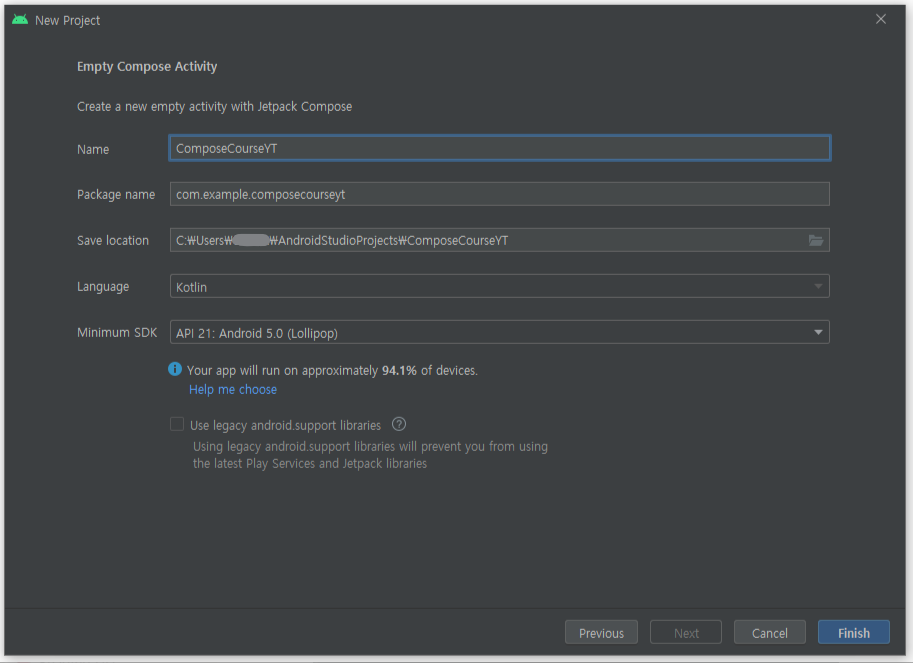The width and height of the screenshot is (913, 663).
Task: Click the Previous button
Action: tap(601, 631)
